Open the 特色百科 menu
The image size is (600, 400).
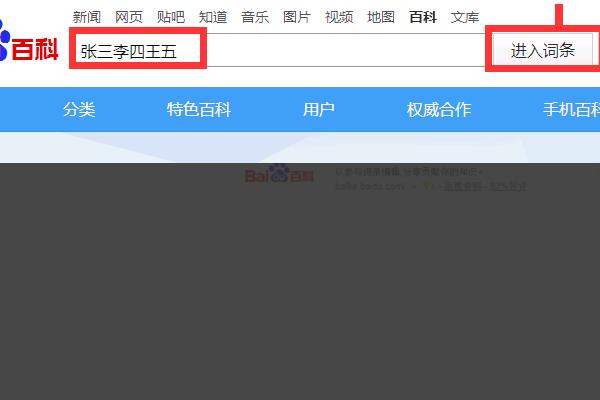(199, 109)
